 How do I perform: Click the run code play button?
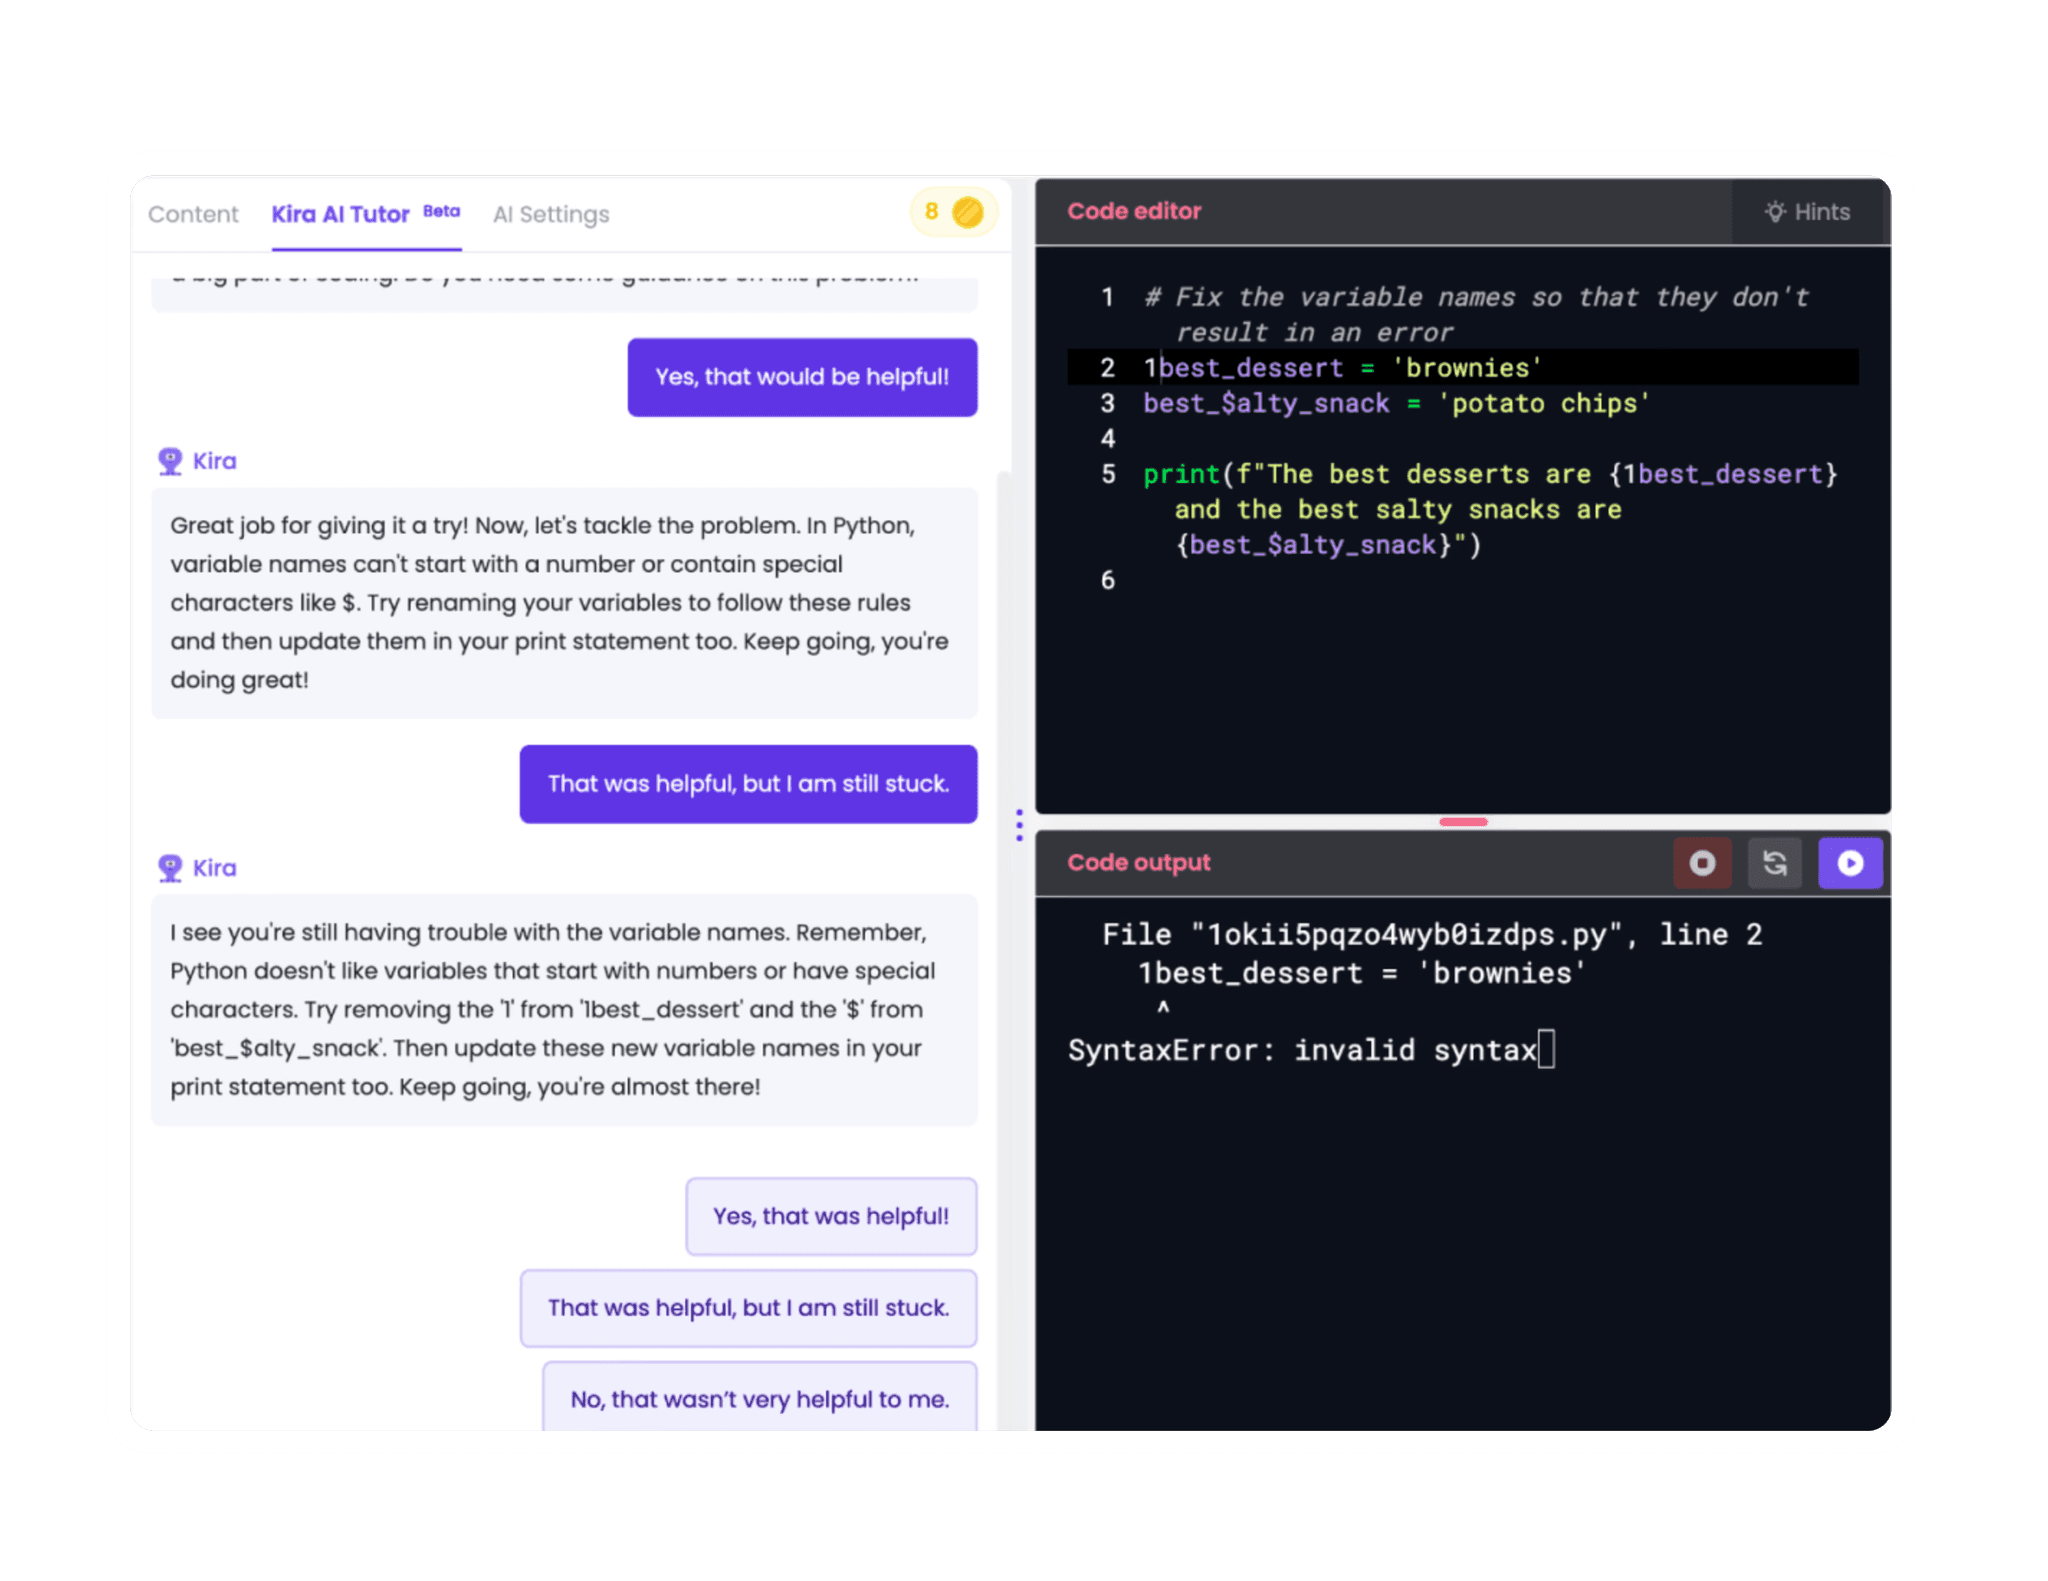(1849, 863)
